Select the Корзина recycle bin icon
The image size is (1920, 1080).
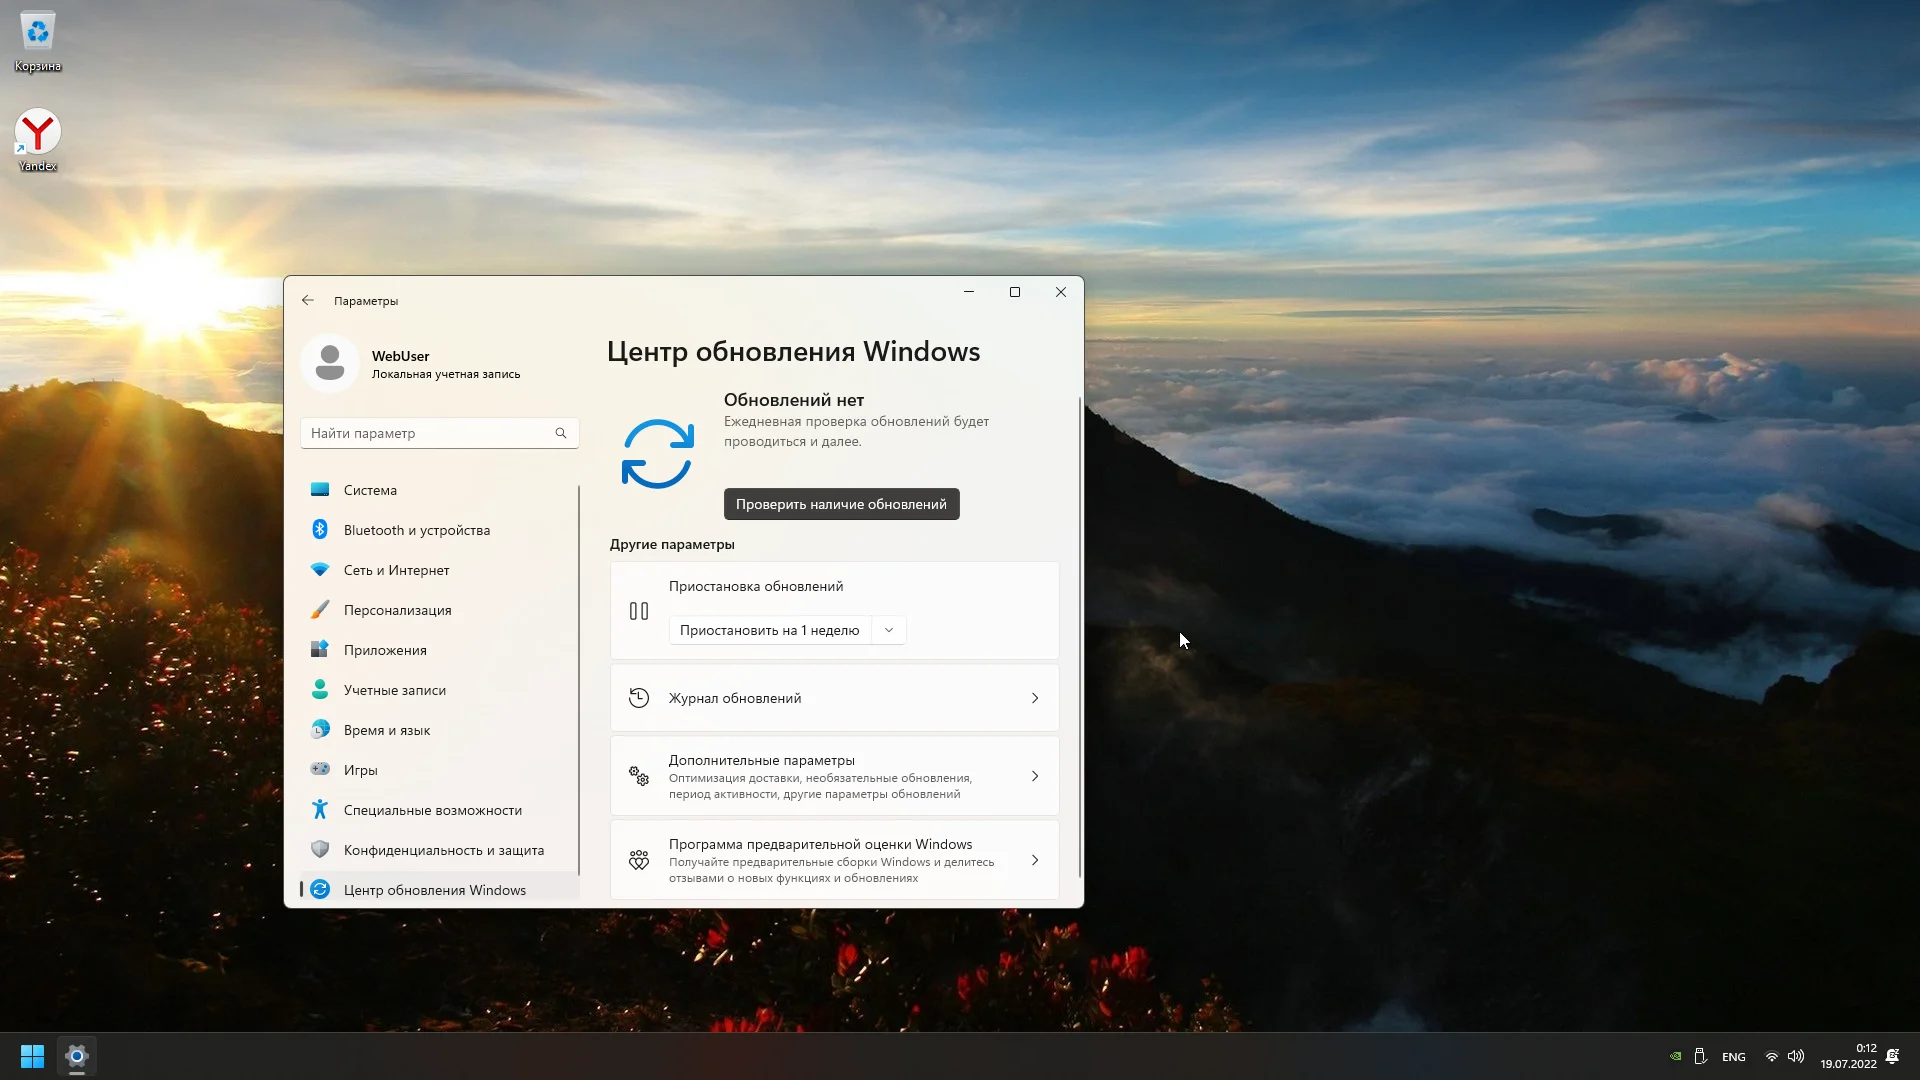click(37, 33)
